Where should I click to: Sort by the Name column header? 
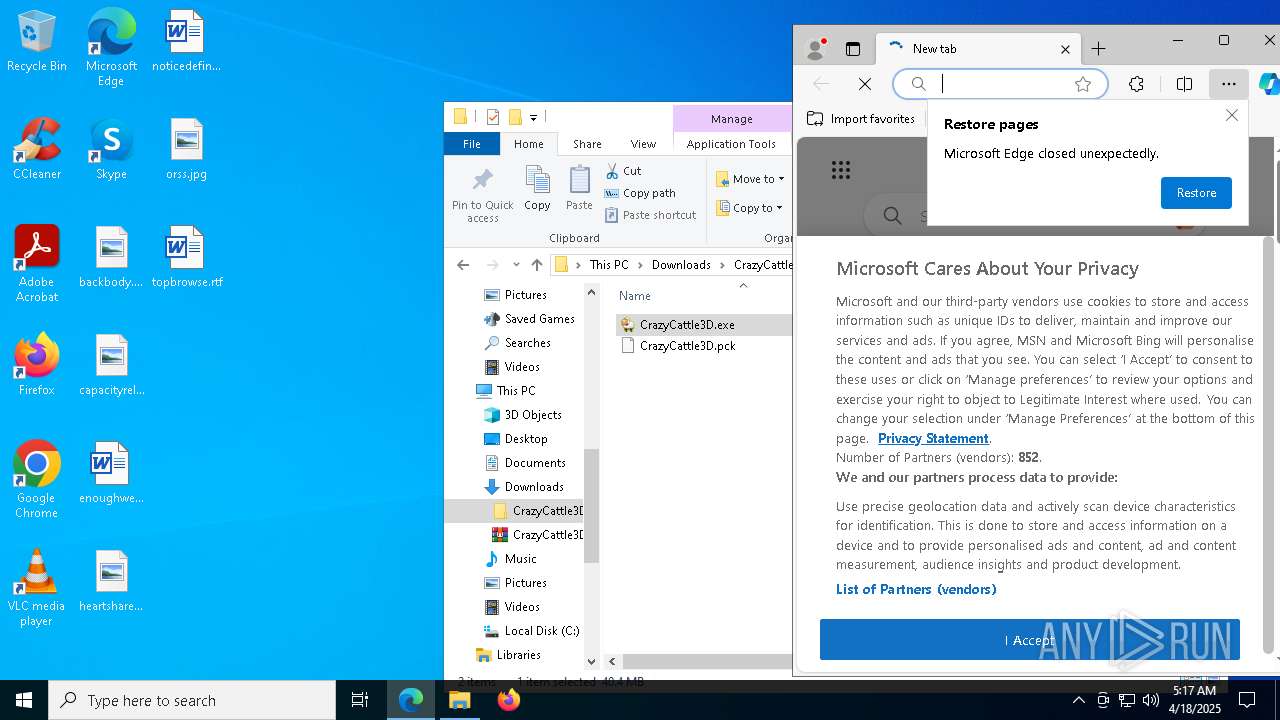[x=635, y=296]
